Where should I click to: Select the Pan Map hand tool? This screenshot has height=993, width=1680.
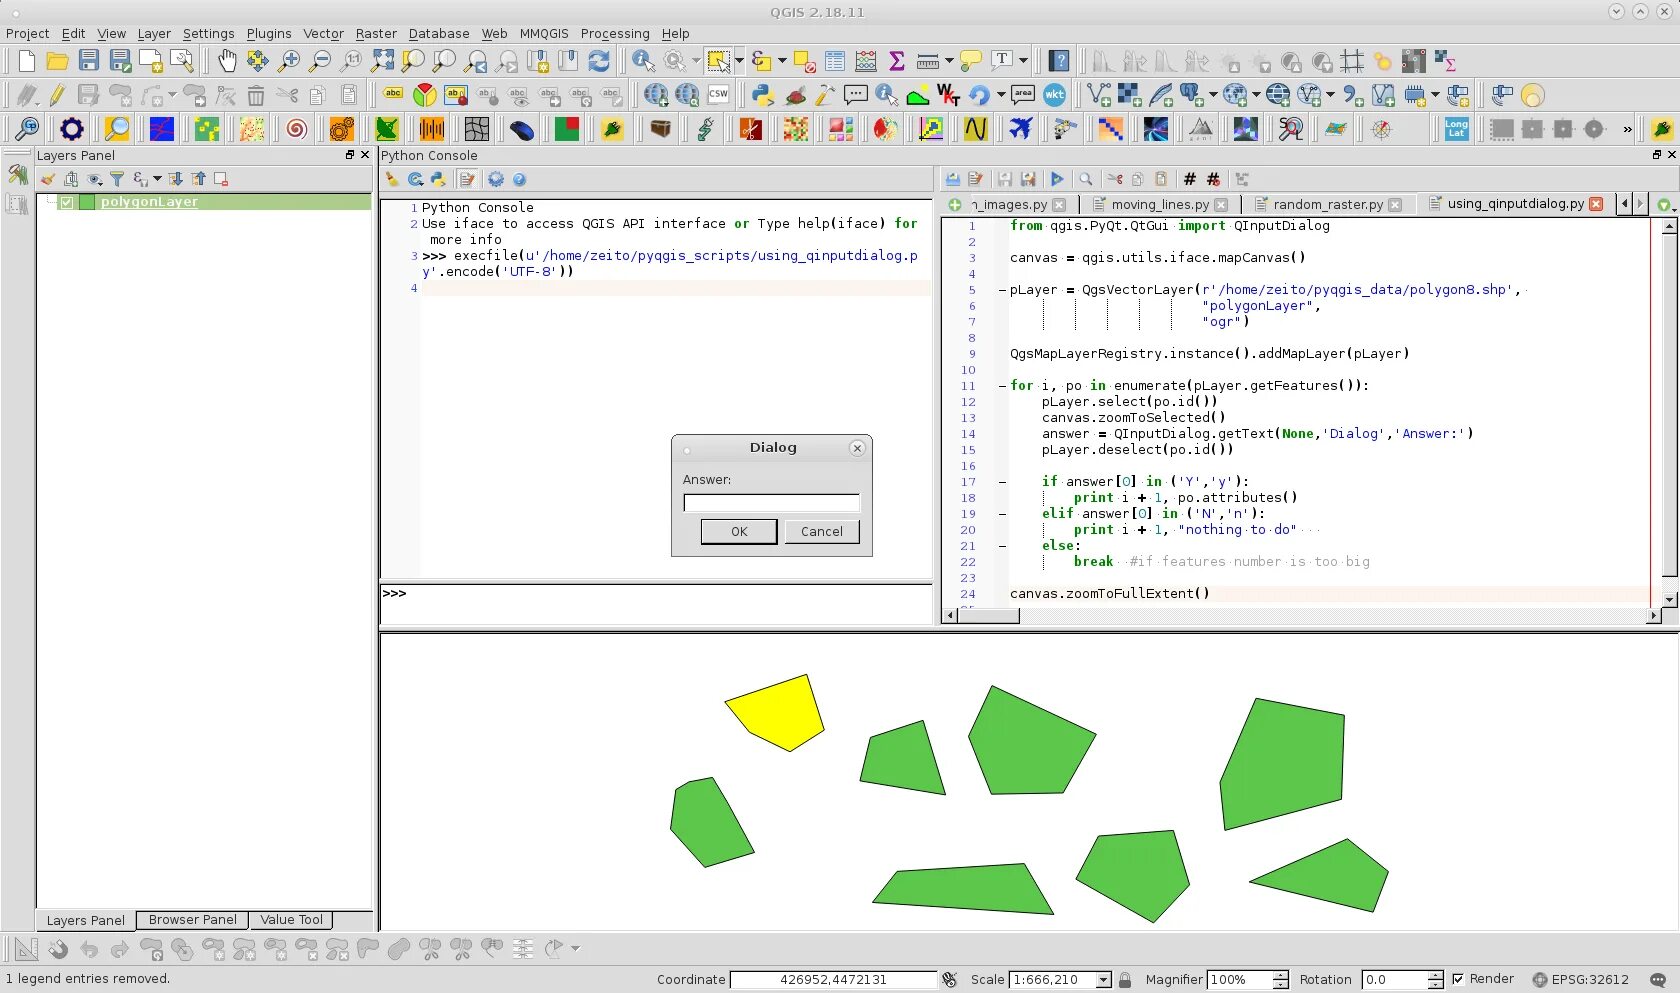pyautogui.click(x=227, y=61)
